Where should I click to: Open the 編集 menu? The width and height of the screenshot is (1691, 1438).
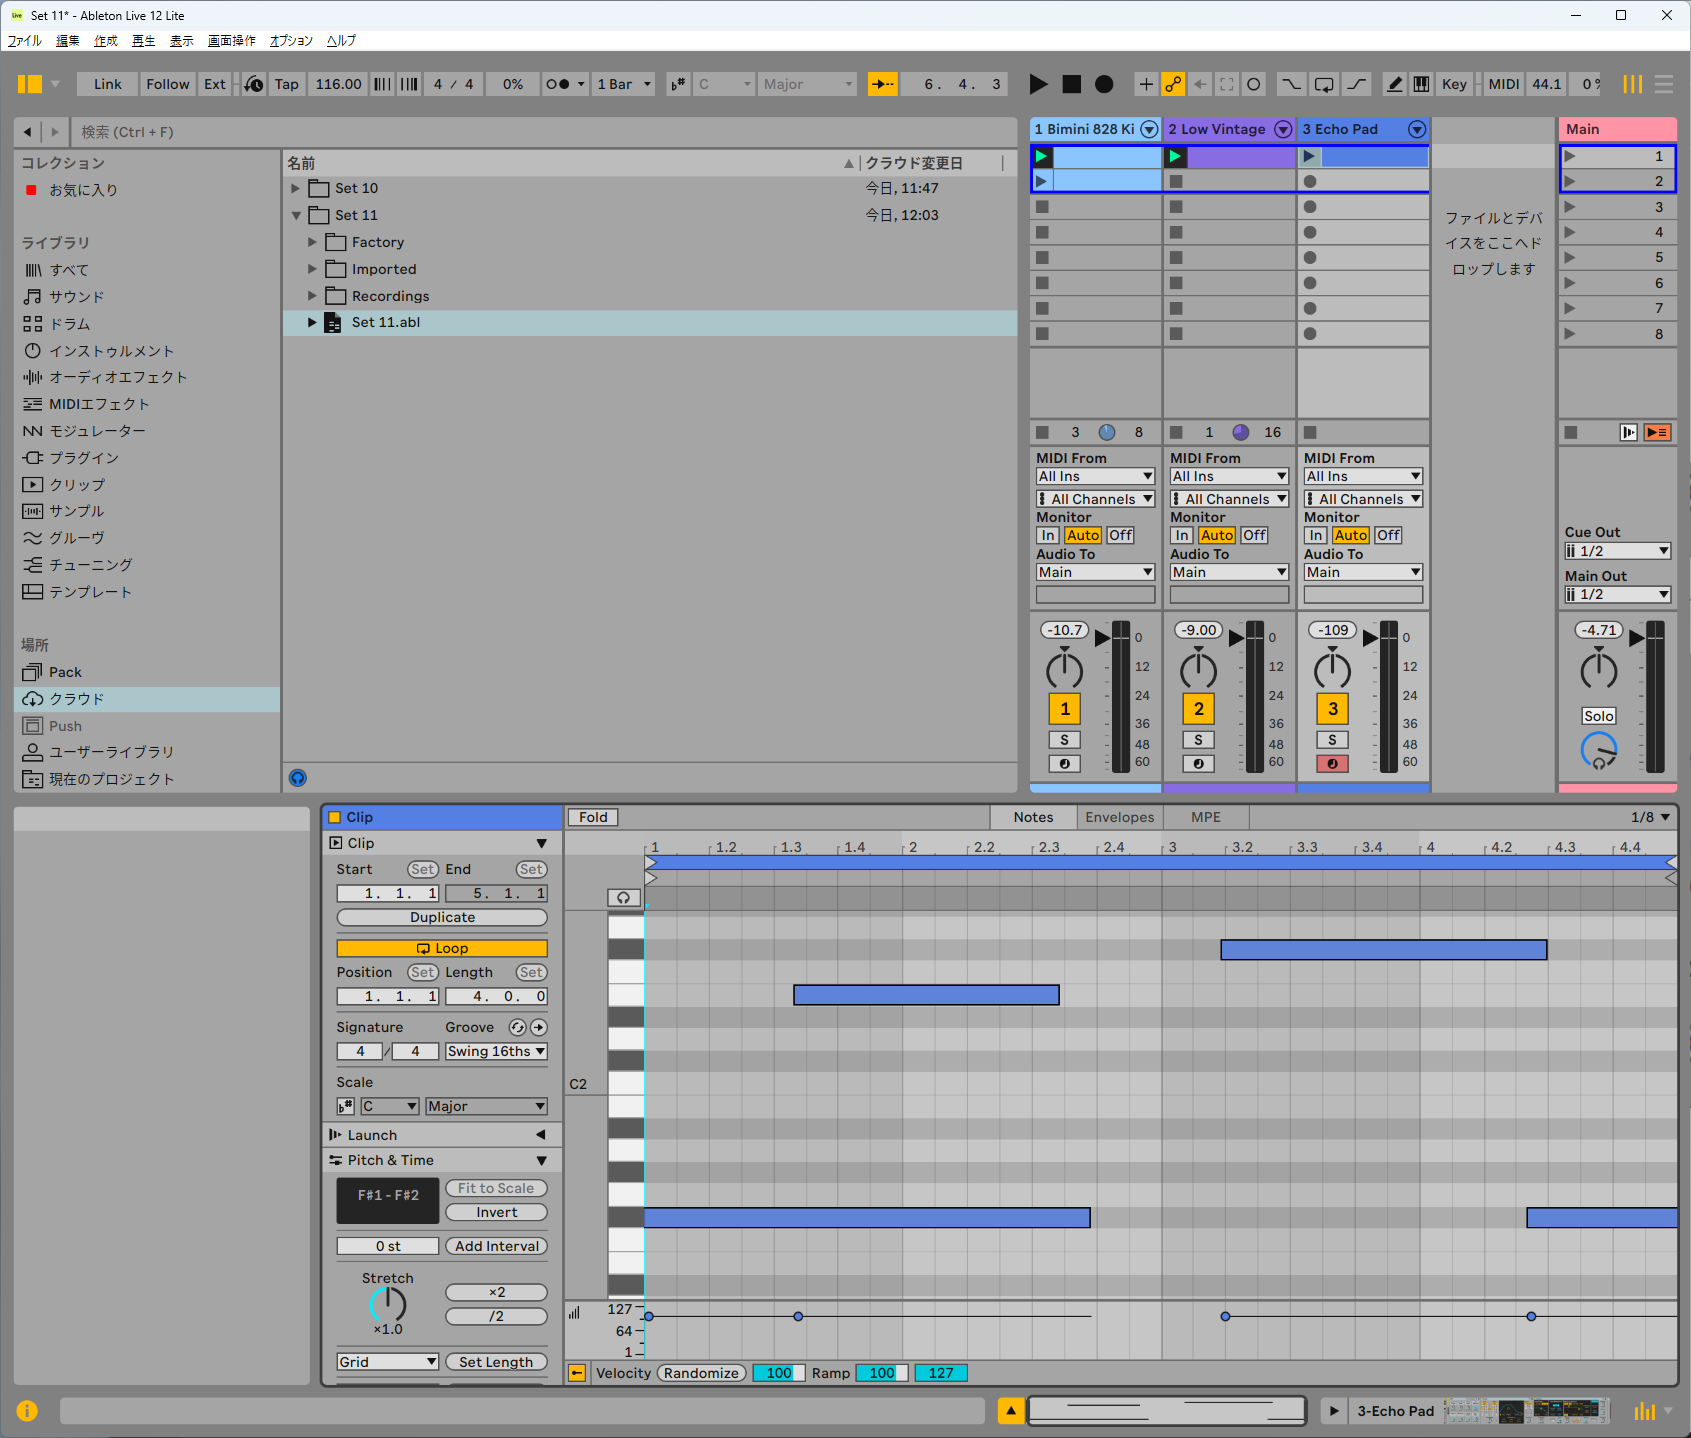(x=68, y=41)
